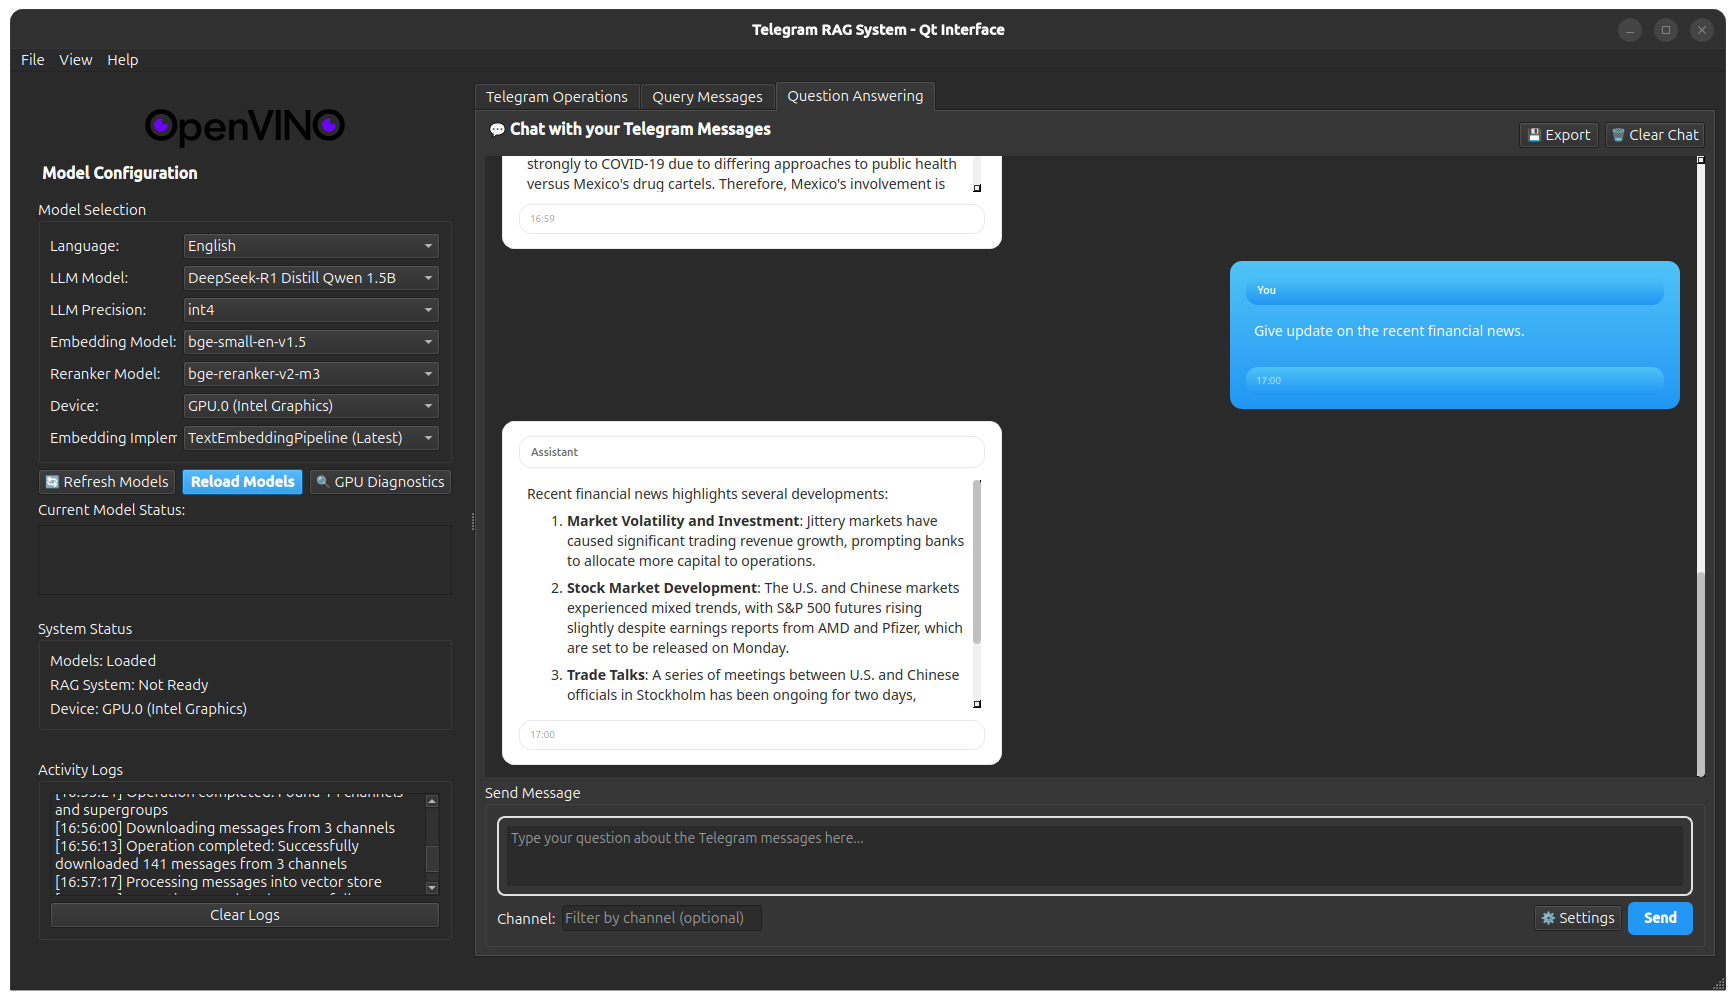Open the Device selection dropdown
The width and height of the screenshot is (1736, 1001).
click(x=311, y=406)
